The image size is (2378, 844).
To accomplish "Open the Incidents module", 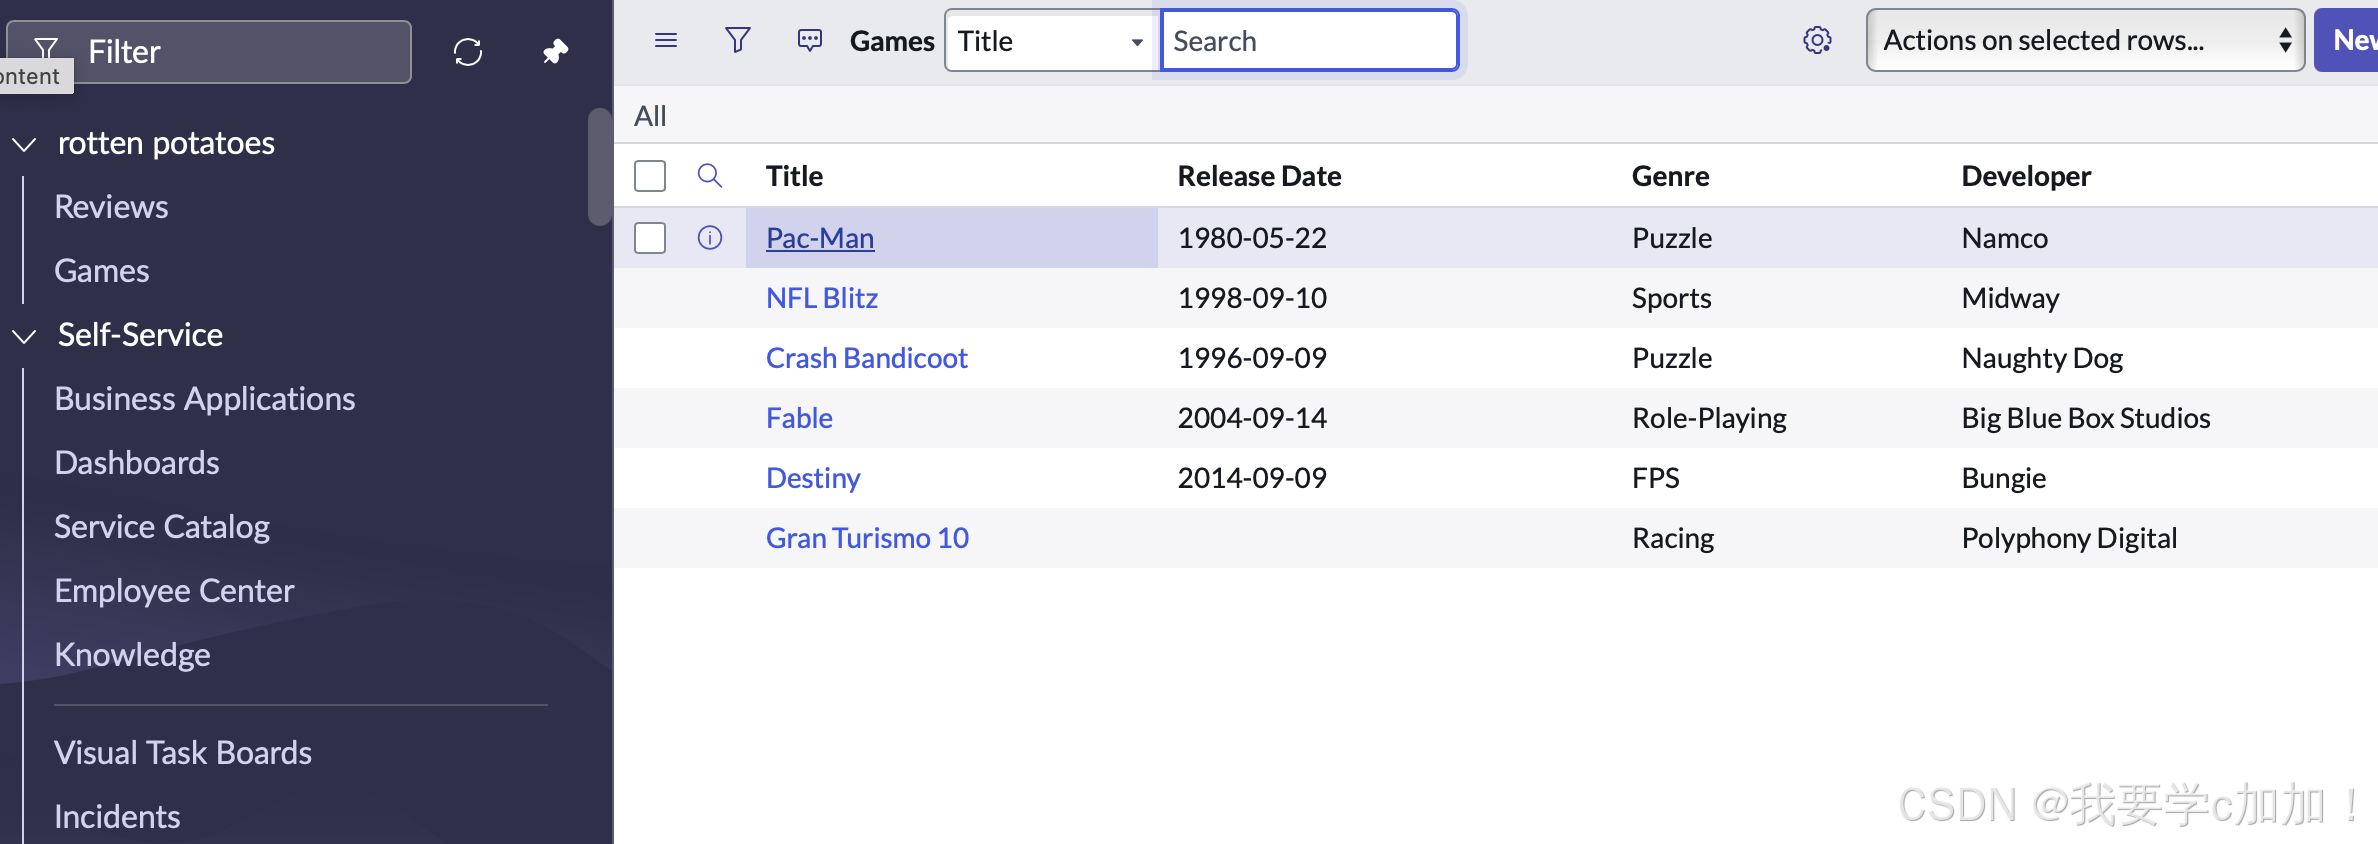I will tap(117, 817).
